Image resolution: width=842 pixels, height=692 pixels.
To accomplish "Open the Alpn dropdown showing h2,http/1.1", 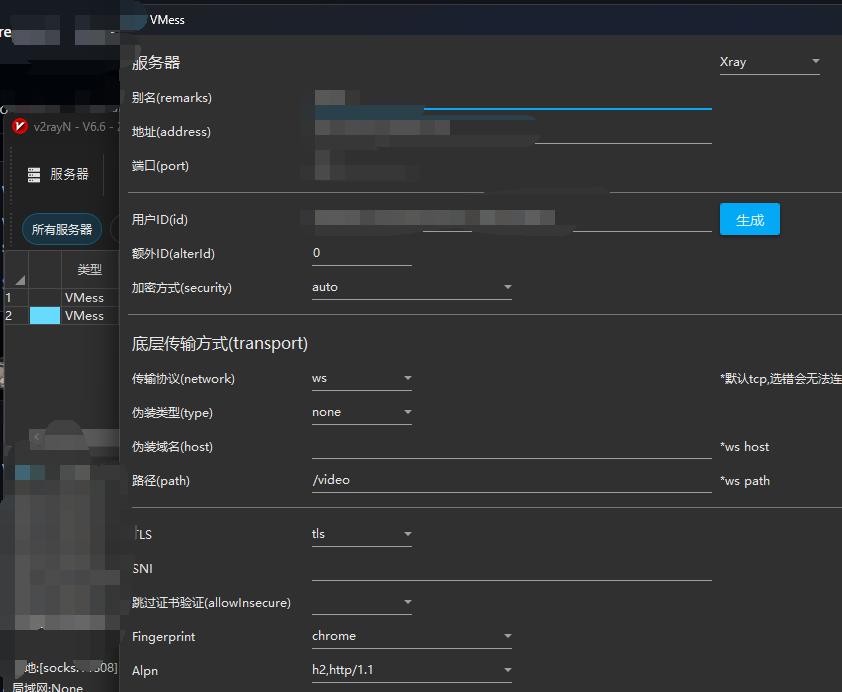I will tap(410, 670).
